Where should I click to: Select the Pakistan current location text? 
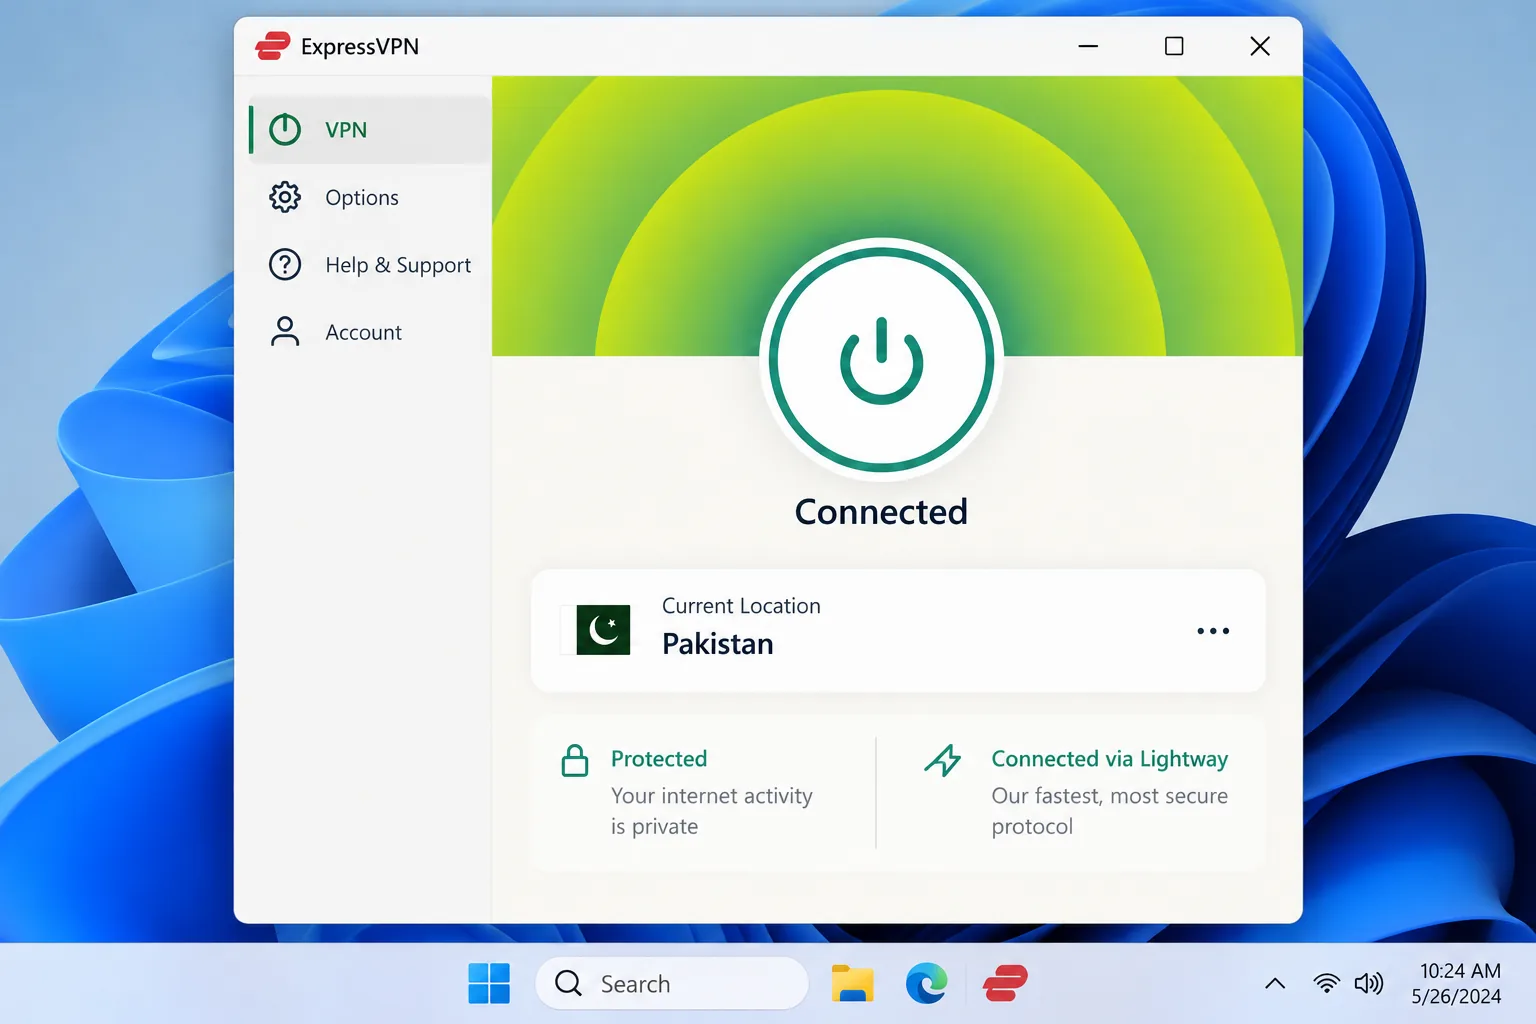718,644
